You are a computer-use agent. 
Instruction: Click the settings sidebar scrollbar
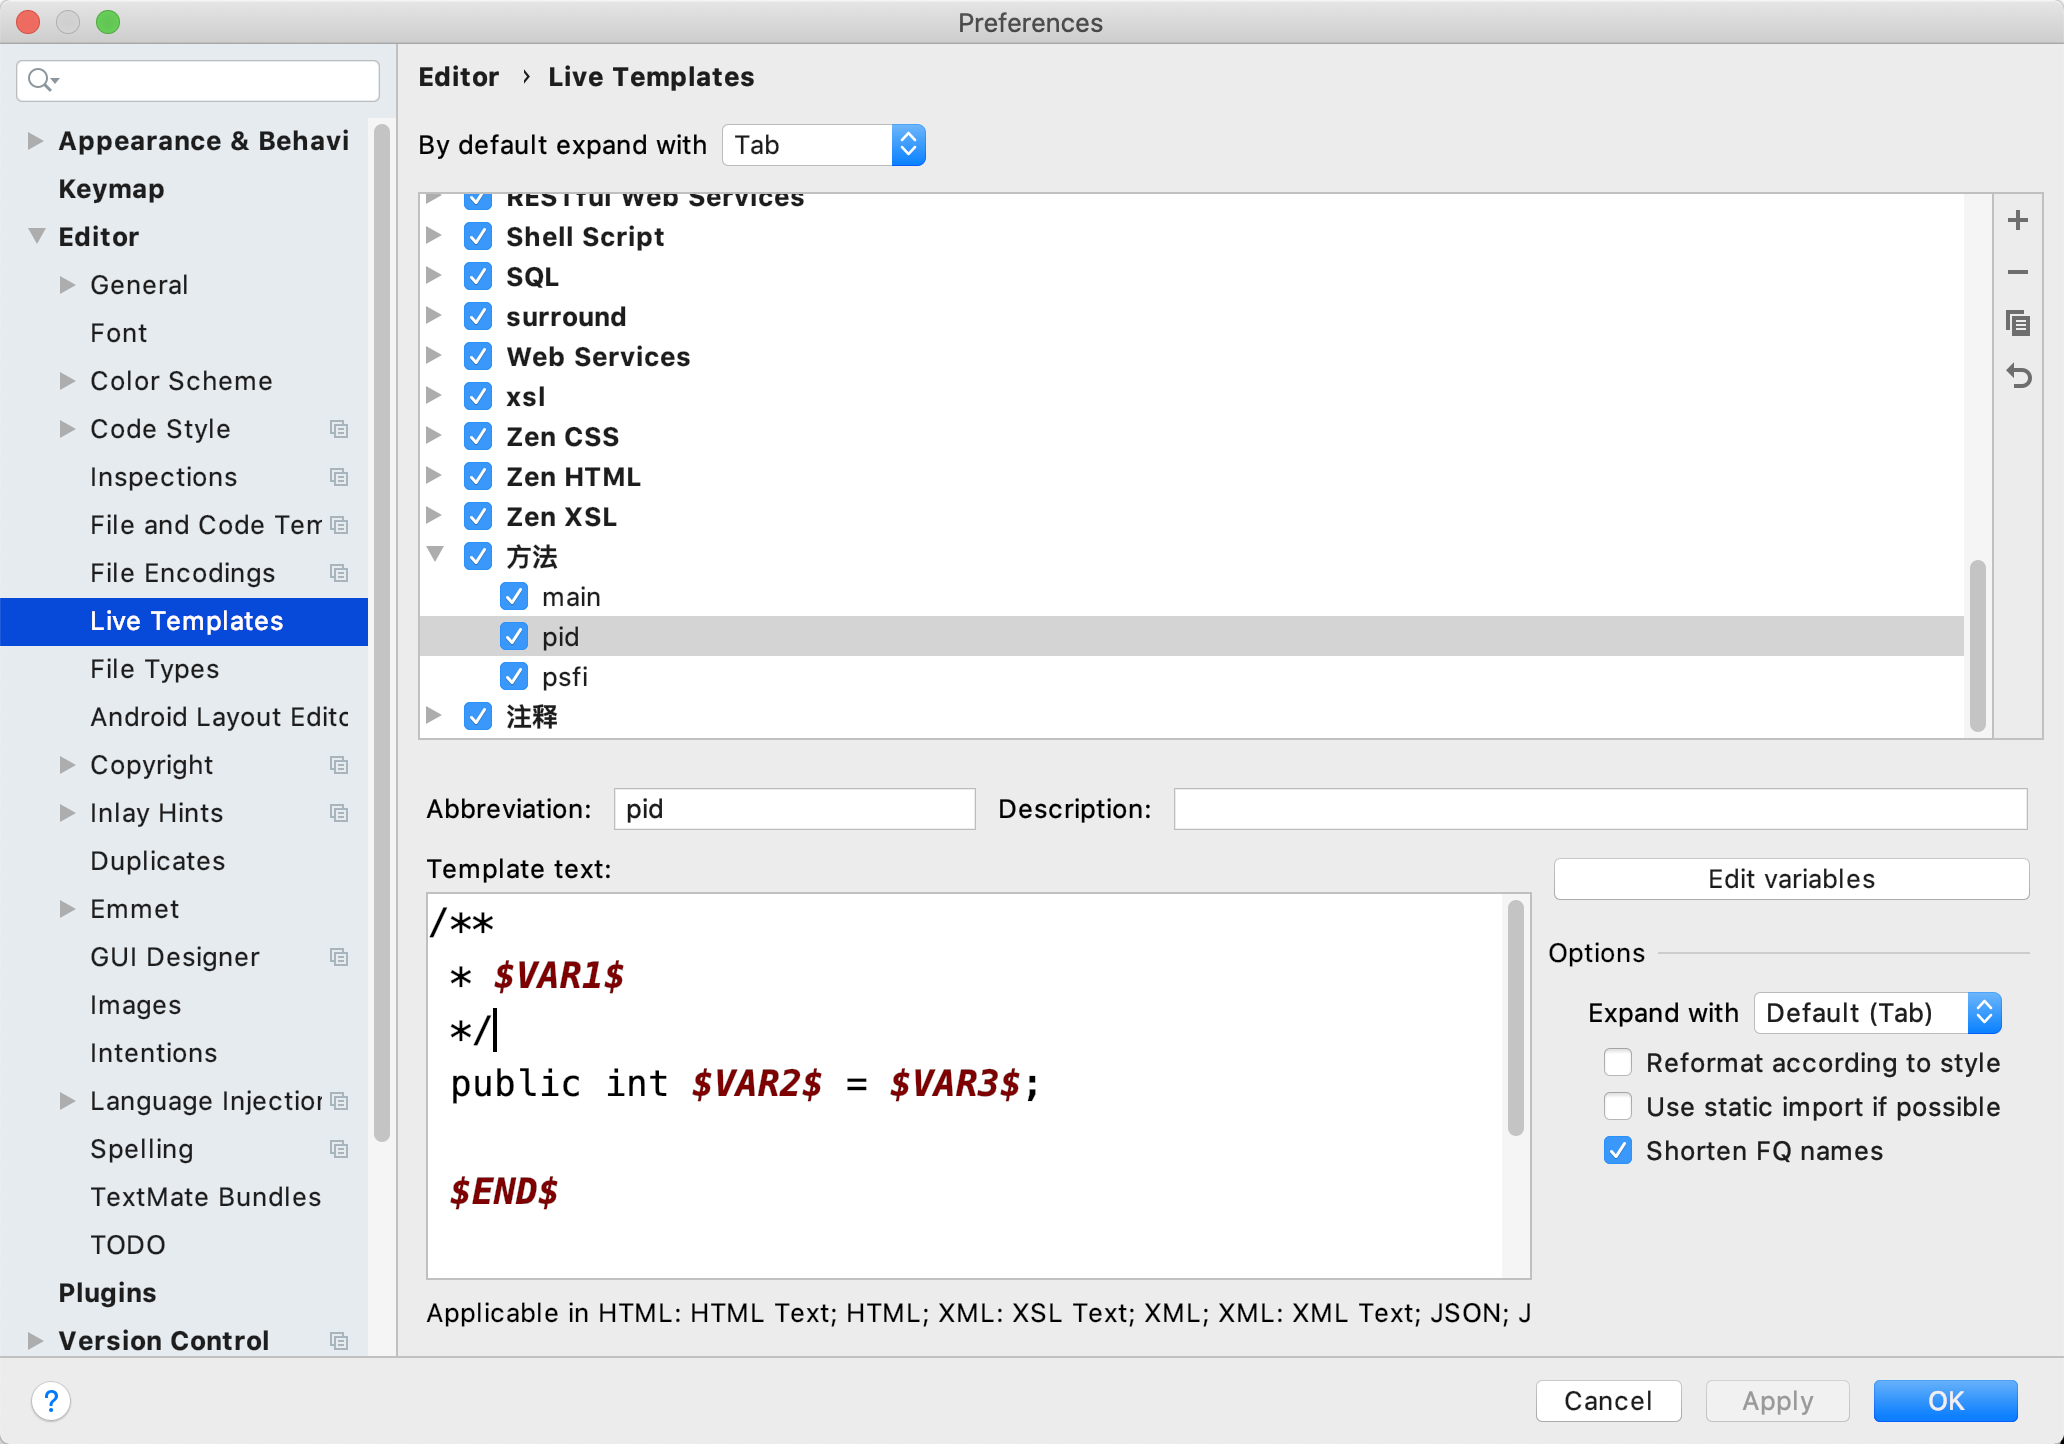tap(382, 632)
